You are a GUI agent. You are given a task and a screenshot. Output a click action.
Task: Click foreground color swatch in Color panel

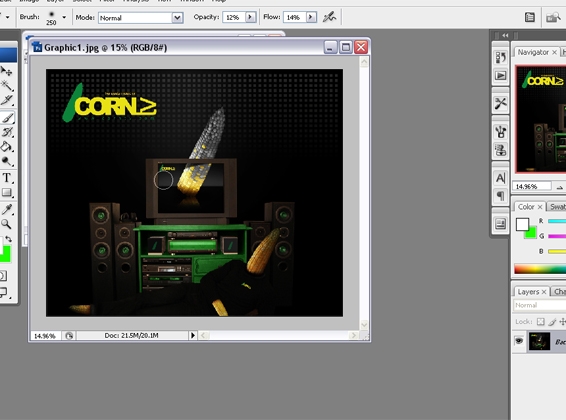point(522,224)
